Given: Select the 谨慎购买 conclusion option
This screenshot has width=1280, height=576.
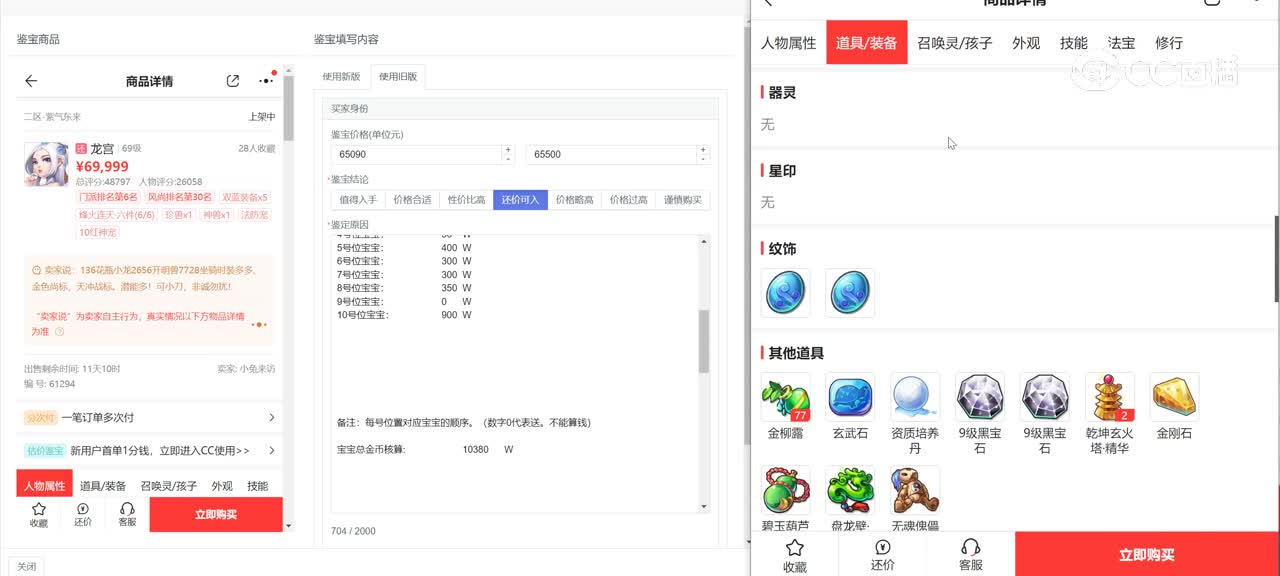Looking at the screenshot, I should (683, 200).
